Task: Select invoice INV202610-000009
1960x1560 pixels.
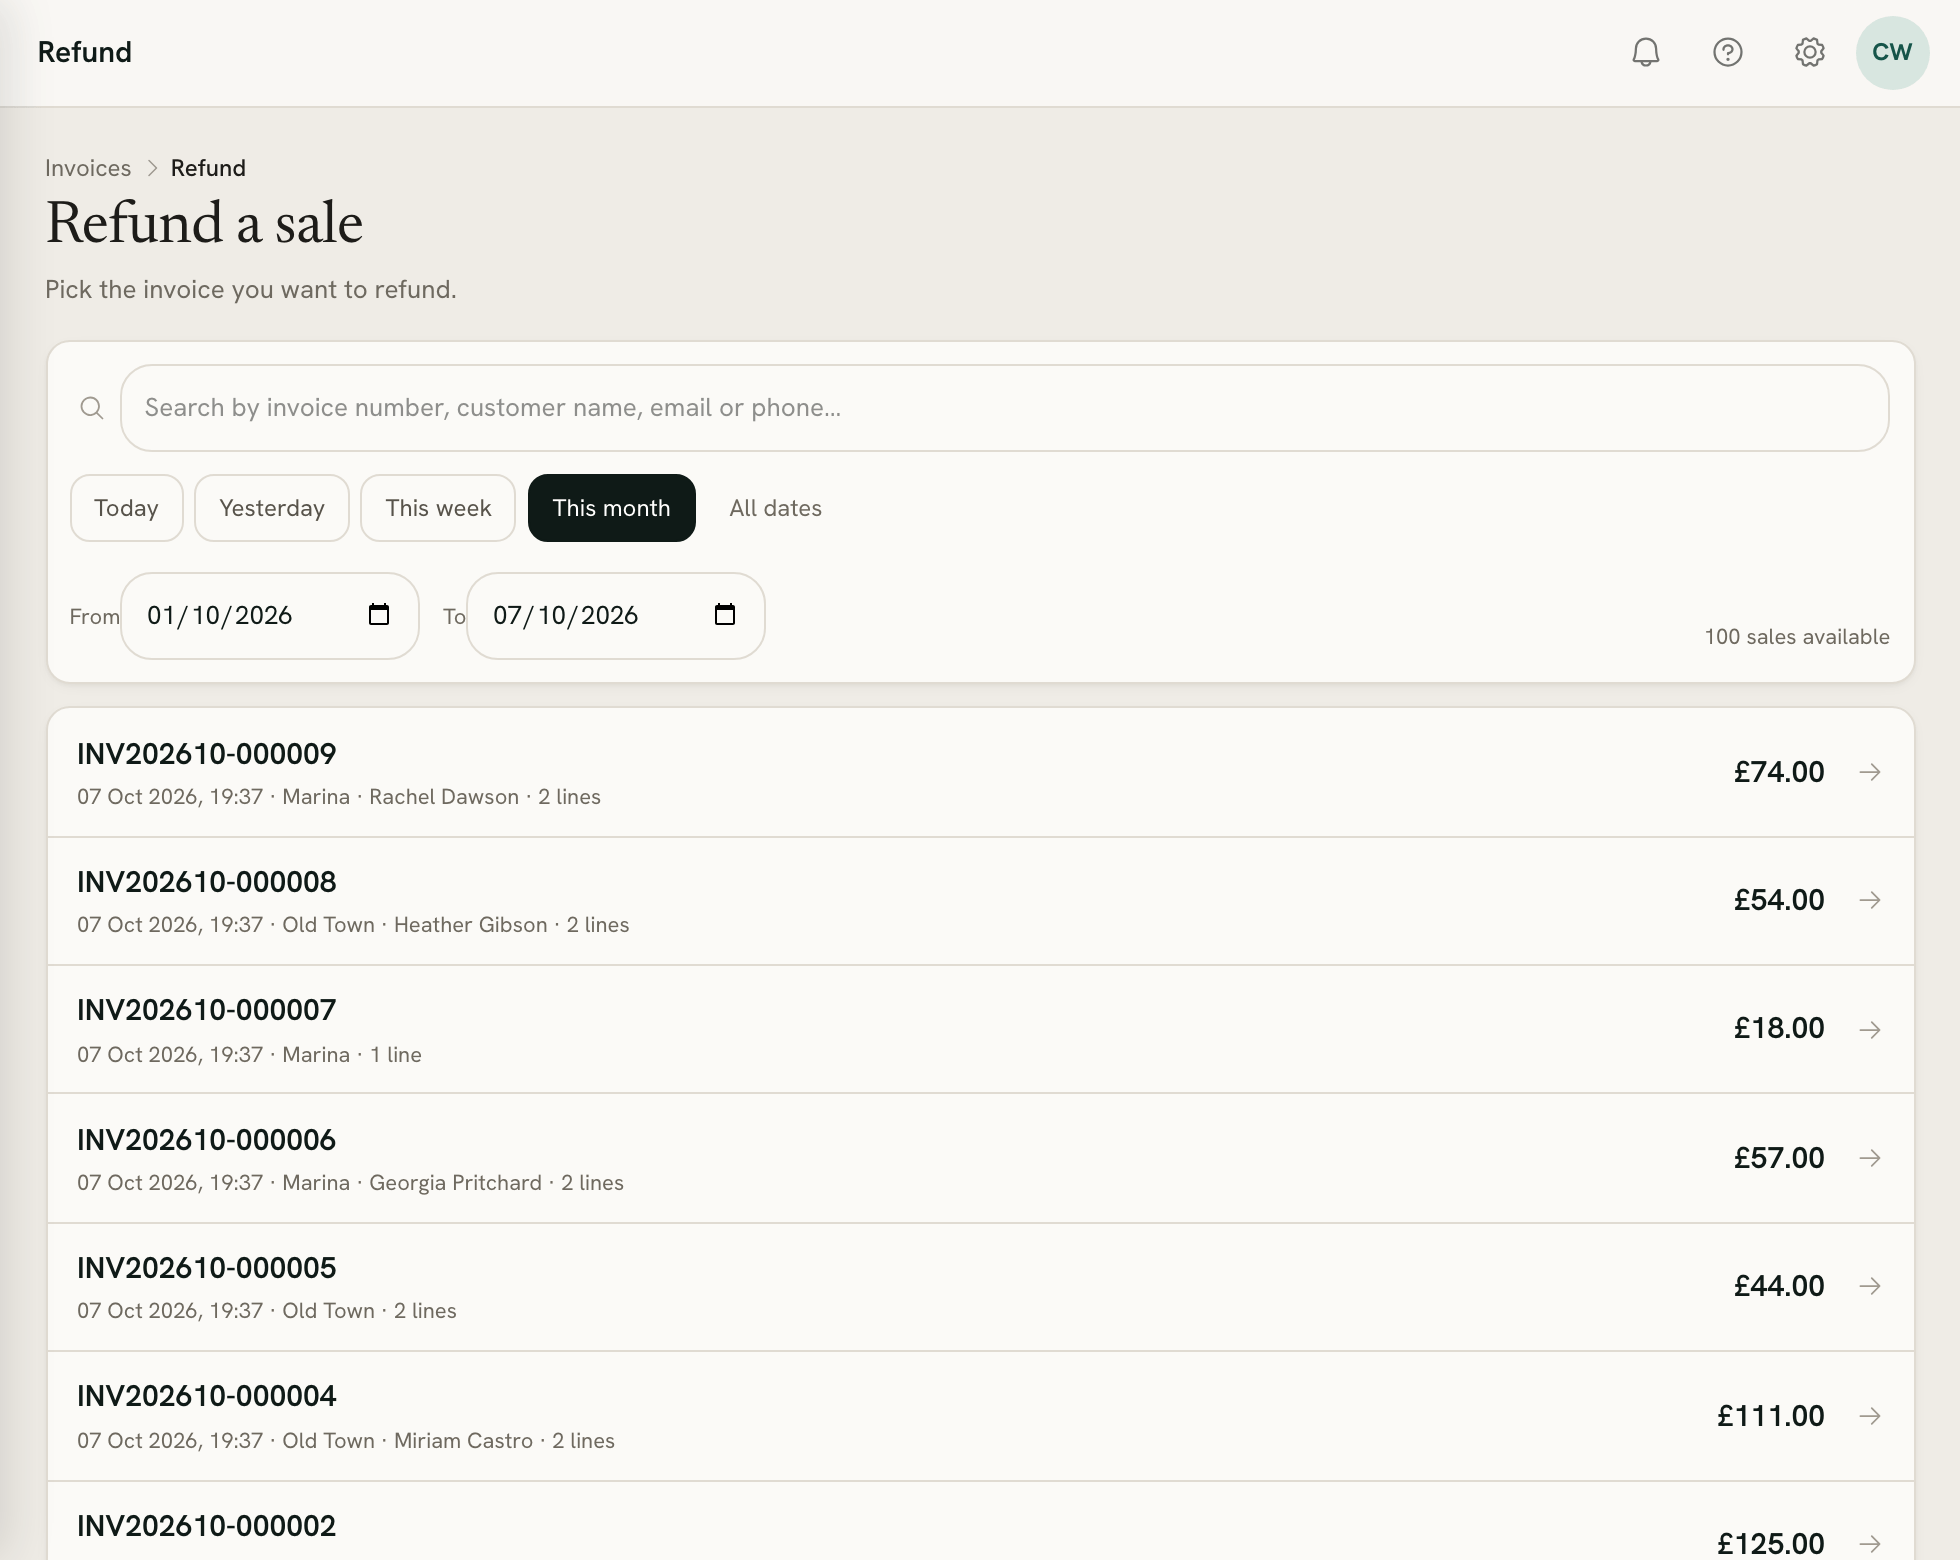Action: tap(981, 773)
